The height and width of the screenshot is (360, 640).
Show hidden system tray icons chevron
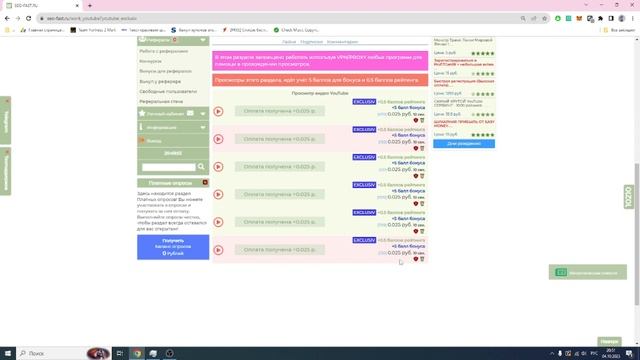(x=552, y=353)
